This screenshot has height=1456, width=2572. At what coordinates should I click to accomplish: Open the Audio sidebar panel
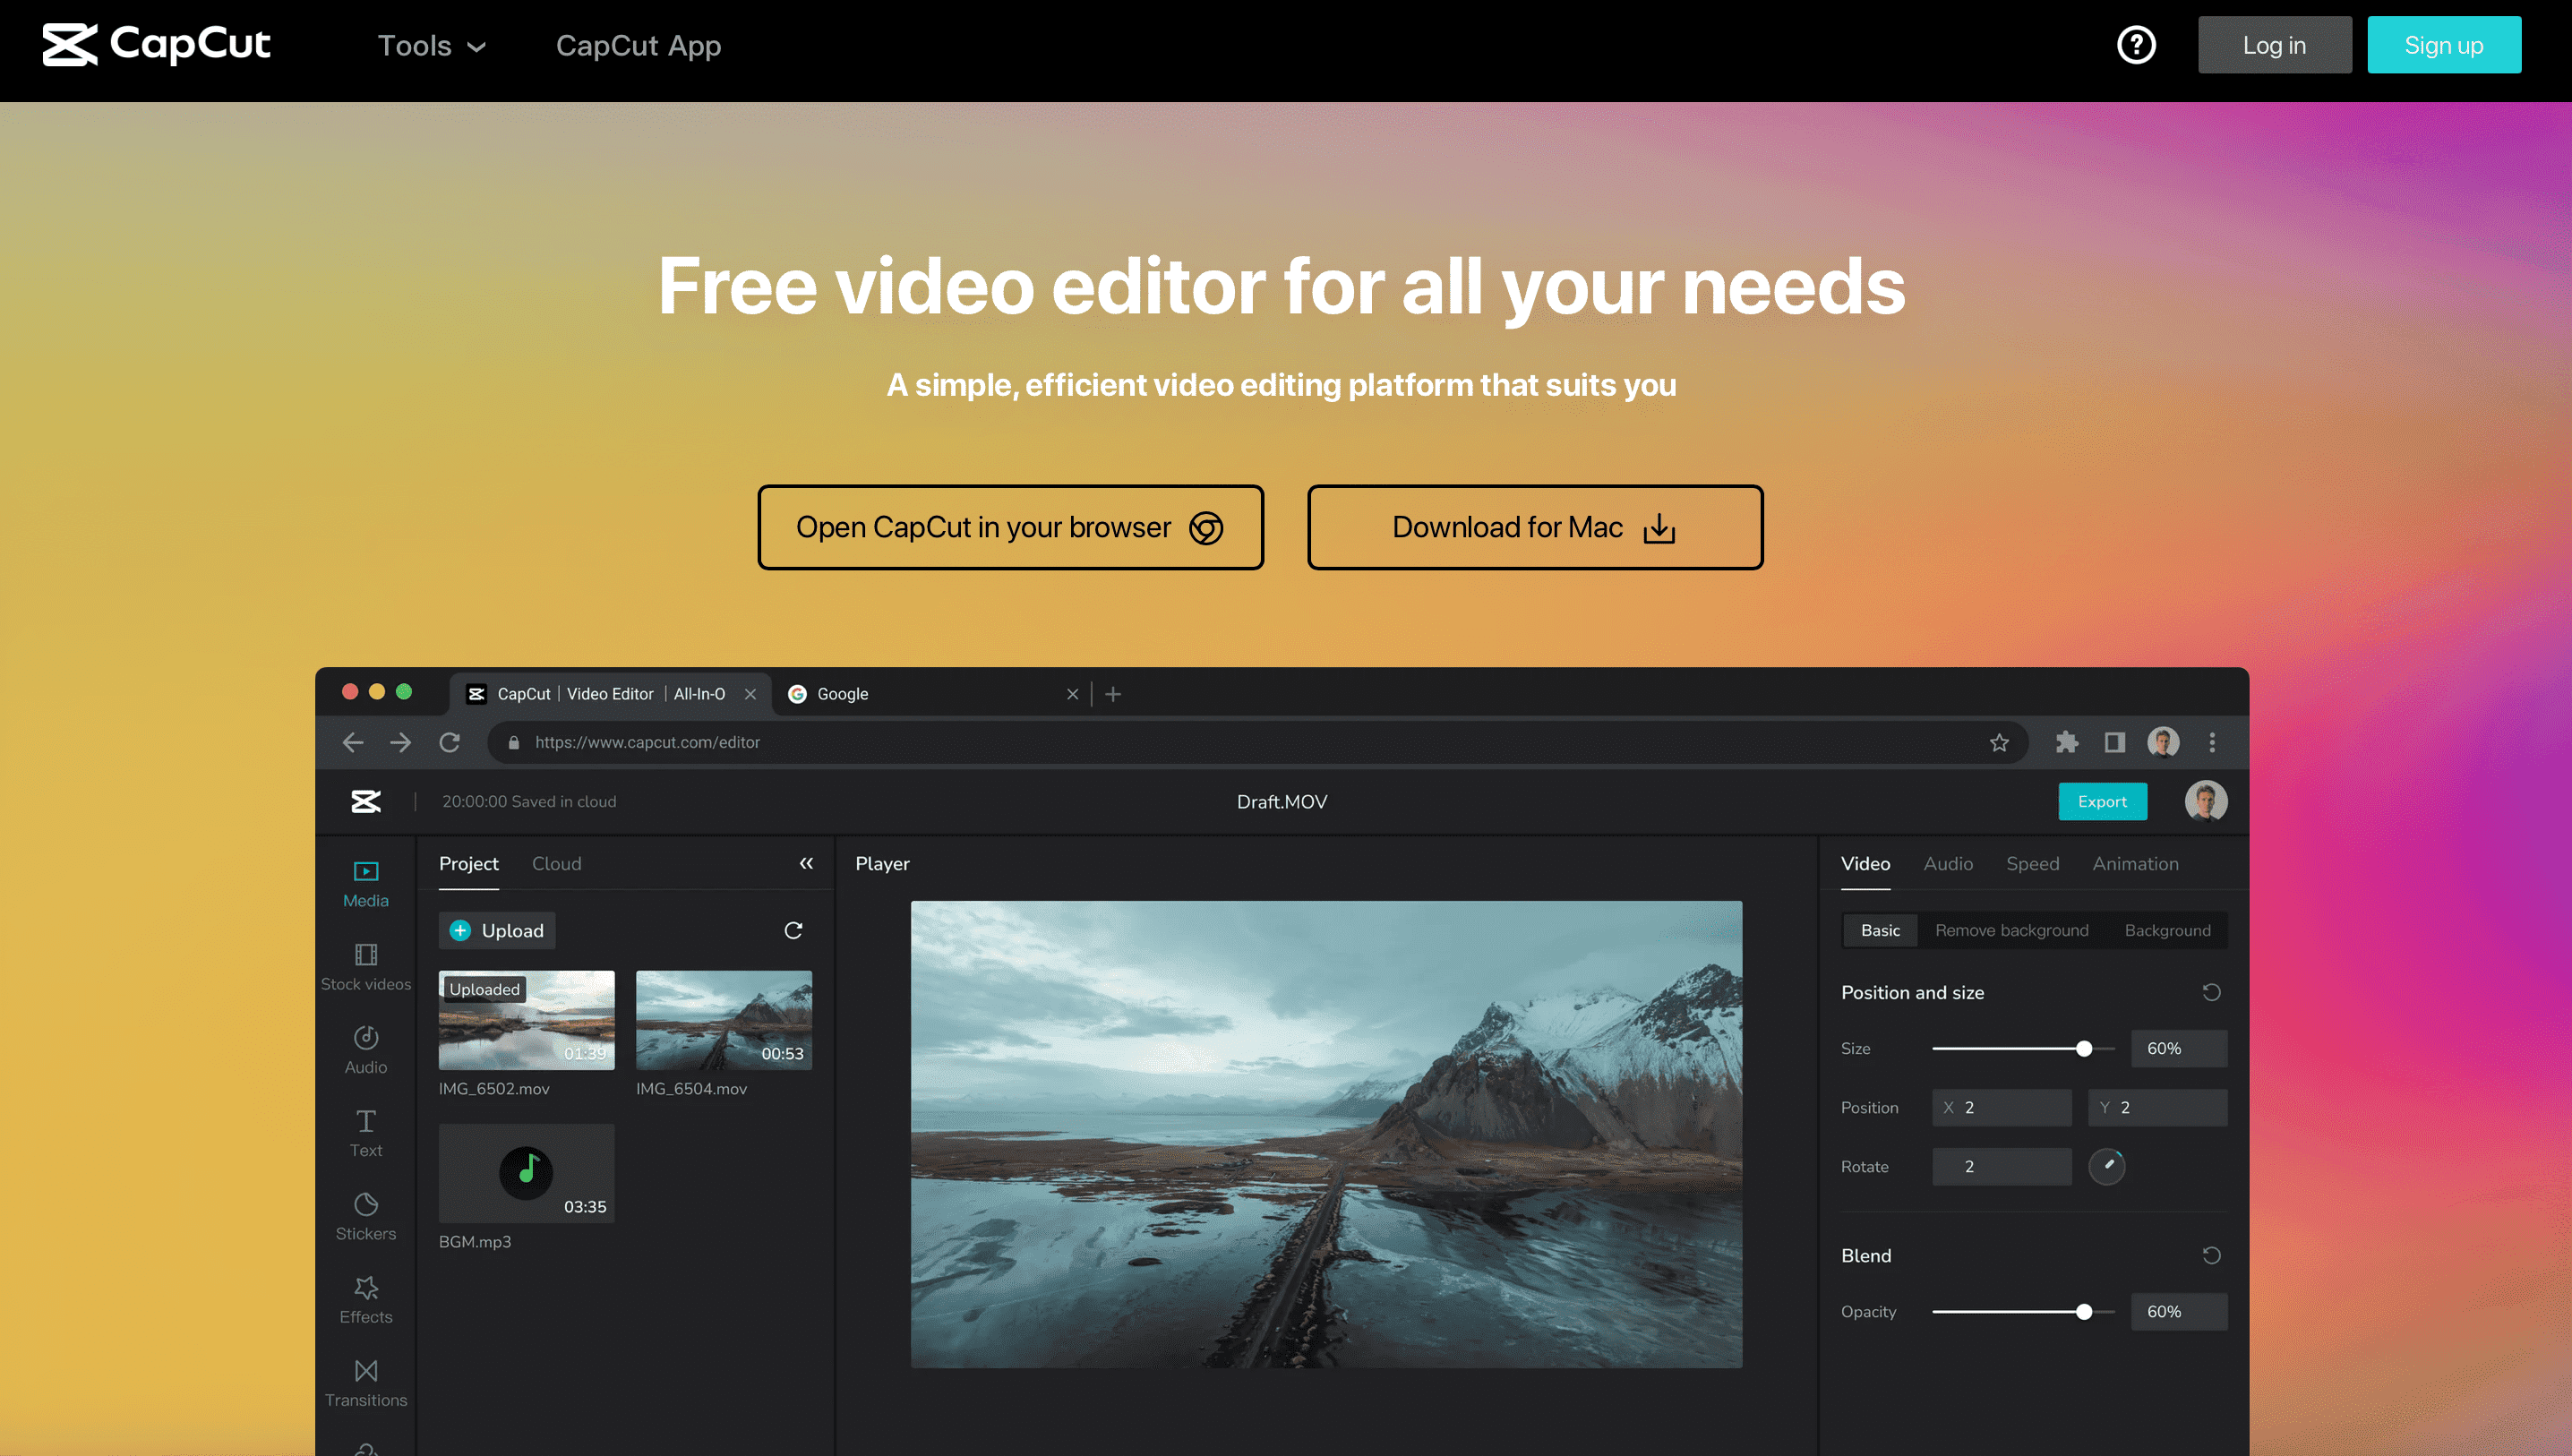click(366, 1050)
